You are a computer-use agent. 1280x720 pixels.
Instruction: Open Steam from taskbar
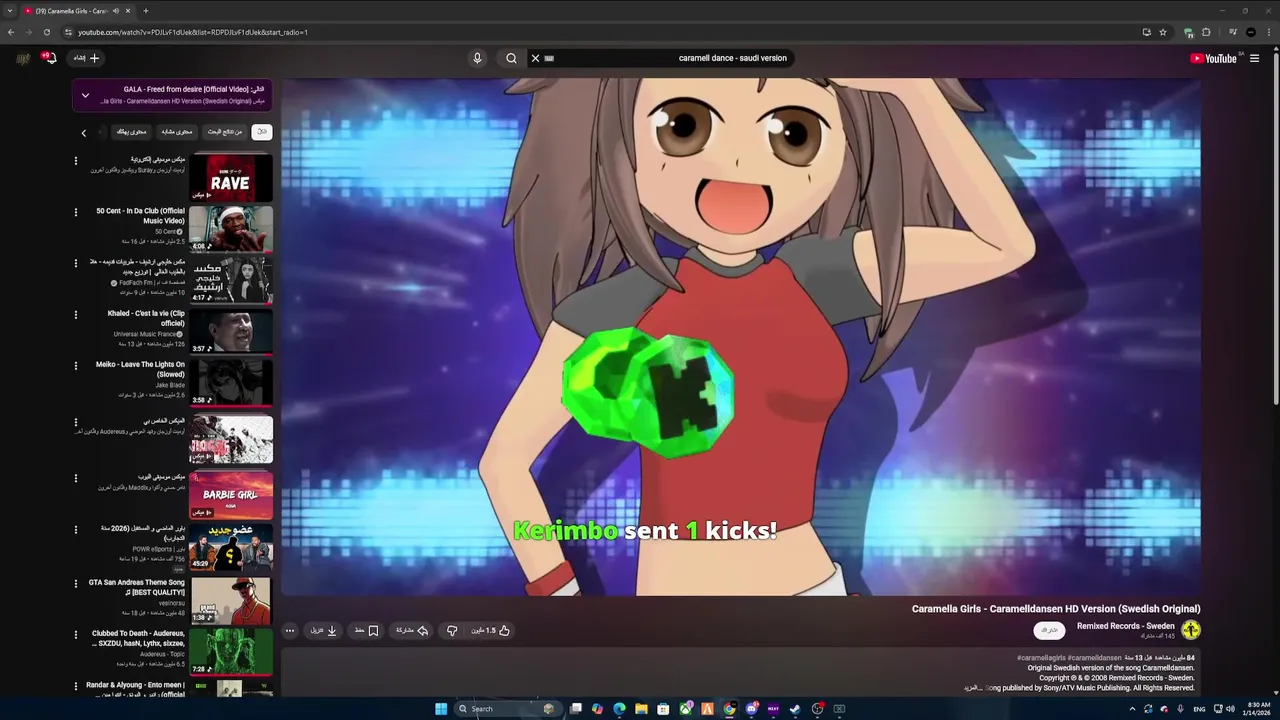point(795,709)
